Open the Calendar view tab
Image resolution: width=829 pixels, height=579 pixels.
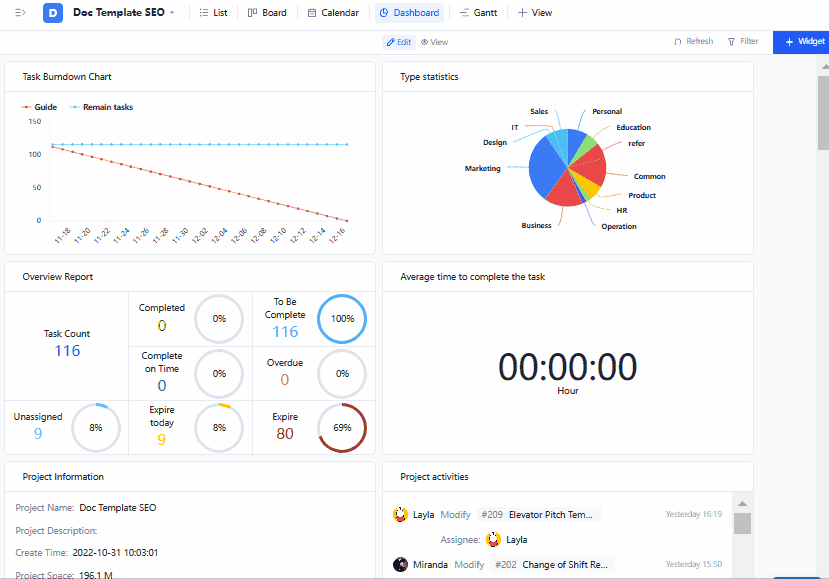click(333, 13)
